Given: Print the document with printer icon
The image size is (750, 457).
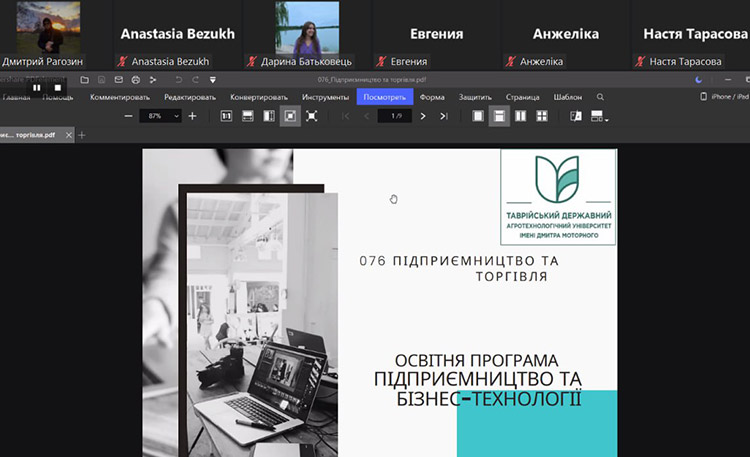Looking at the screenshot, I should 136,80.
